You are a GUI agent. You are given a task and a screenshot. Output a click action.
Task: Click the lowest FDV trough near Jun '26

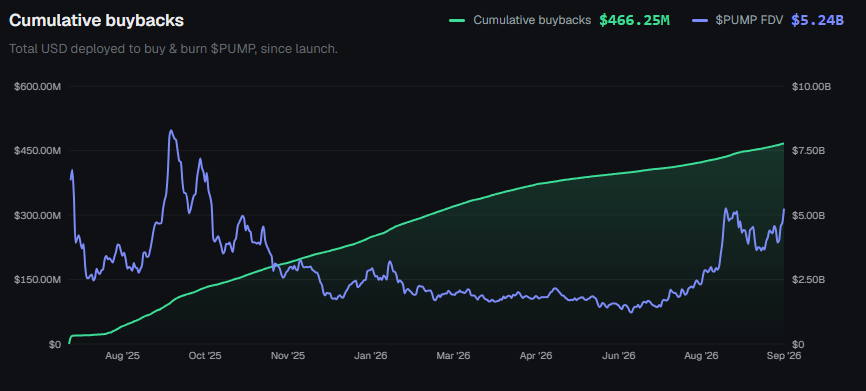(x=631, y=313)
